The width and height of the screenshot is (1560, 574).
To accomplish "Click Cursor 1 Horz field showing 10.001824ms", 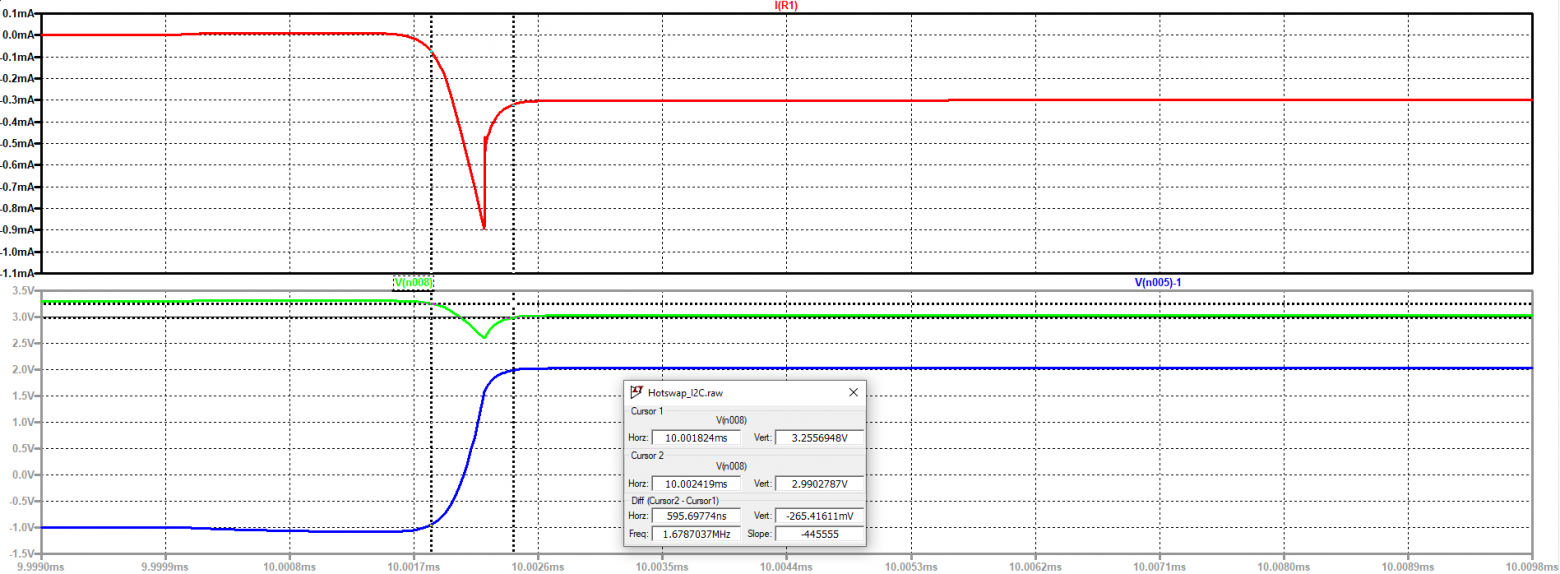I will pos(696,438).
